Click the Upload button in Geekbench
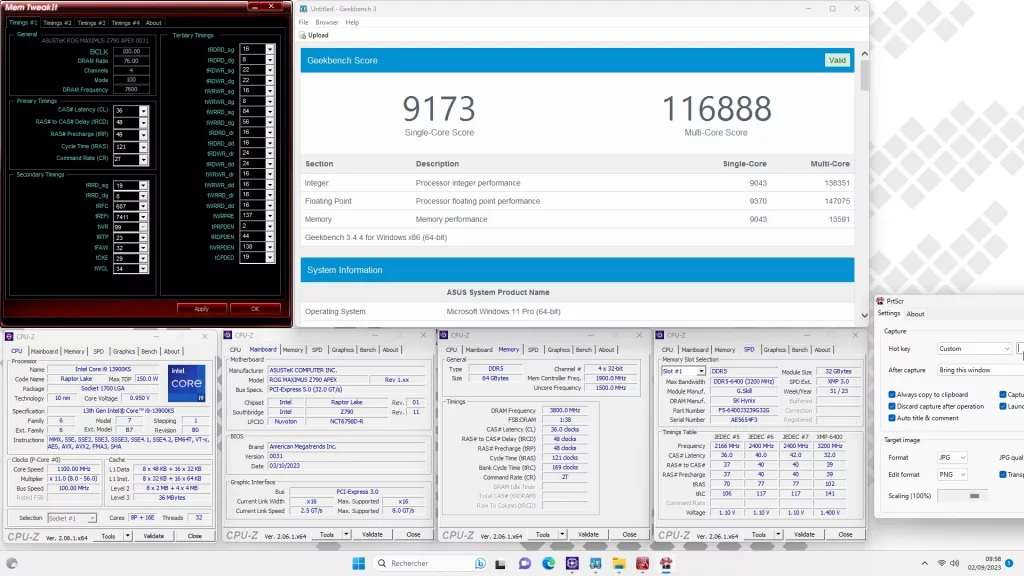The image size is (1024, 576). click(314, 35)
